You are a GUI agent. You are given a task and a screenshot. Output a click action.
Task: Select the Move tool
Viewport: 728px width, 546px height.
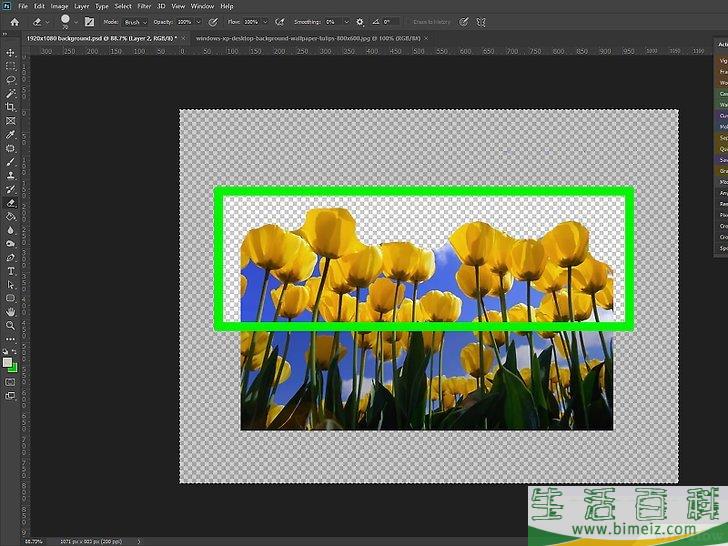tap(10, 52)
